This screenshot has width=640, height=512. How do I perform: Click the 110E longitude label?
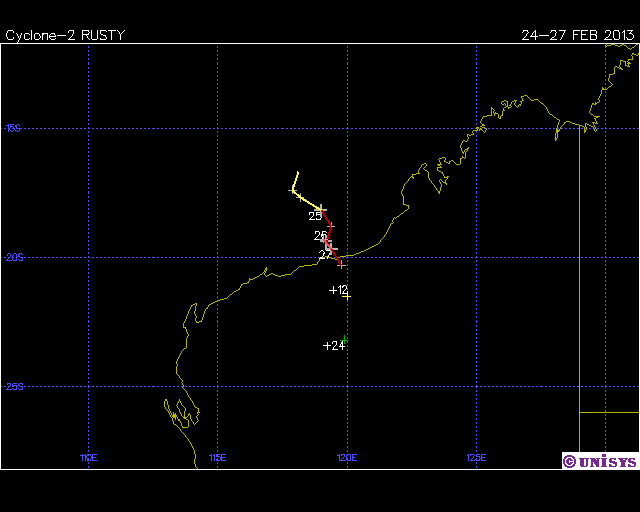coord(89,457)
